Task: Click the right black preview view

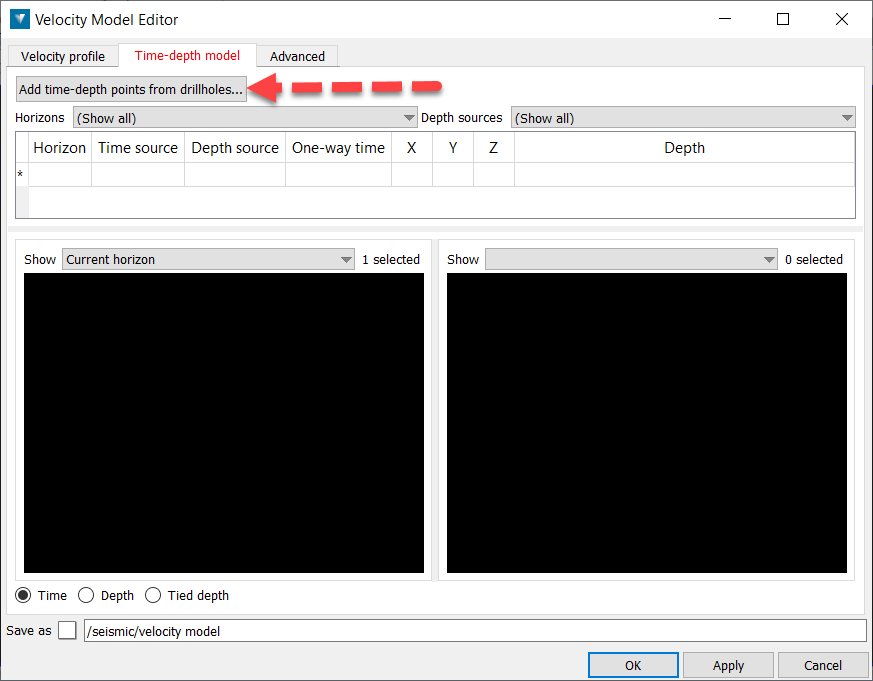Action: tap(647, 423)
